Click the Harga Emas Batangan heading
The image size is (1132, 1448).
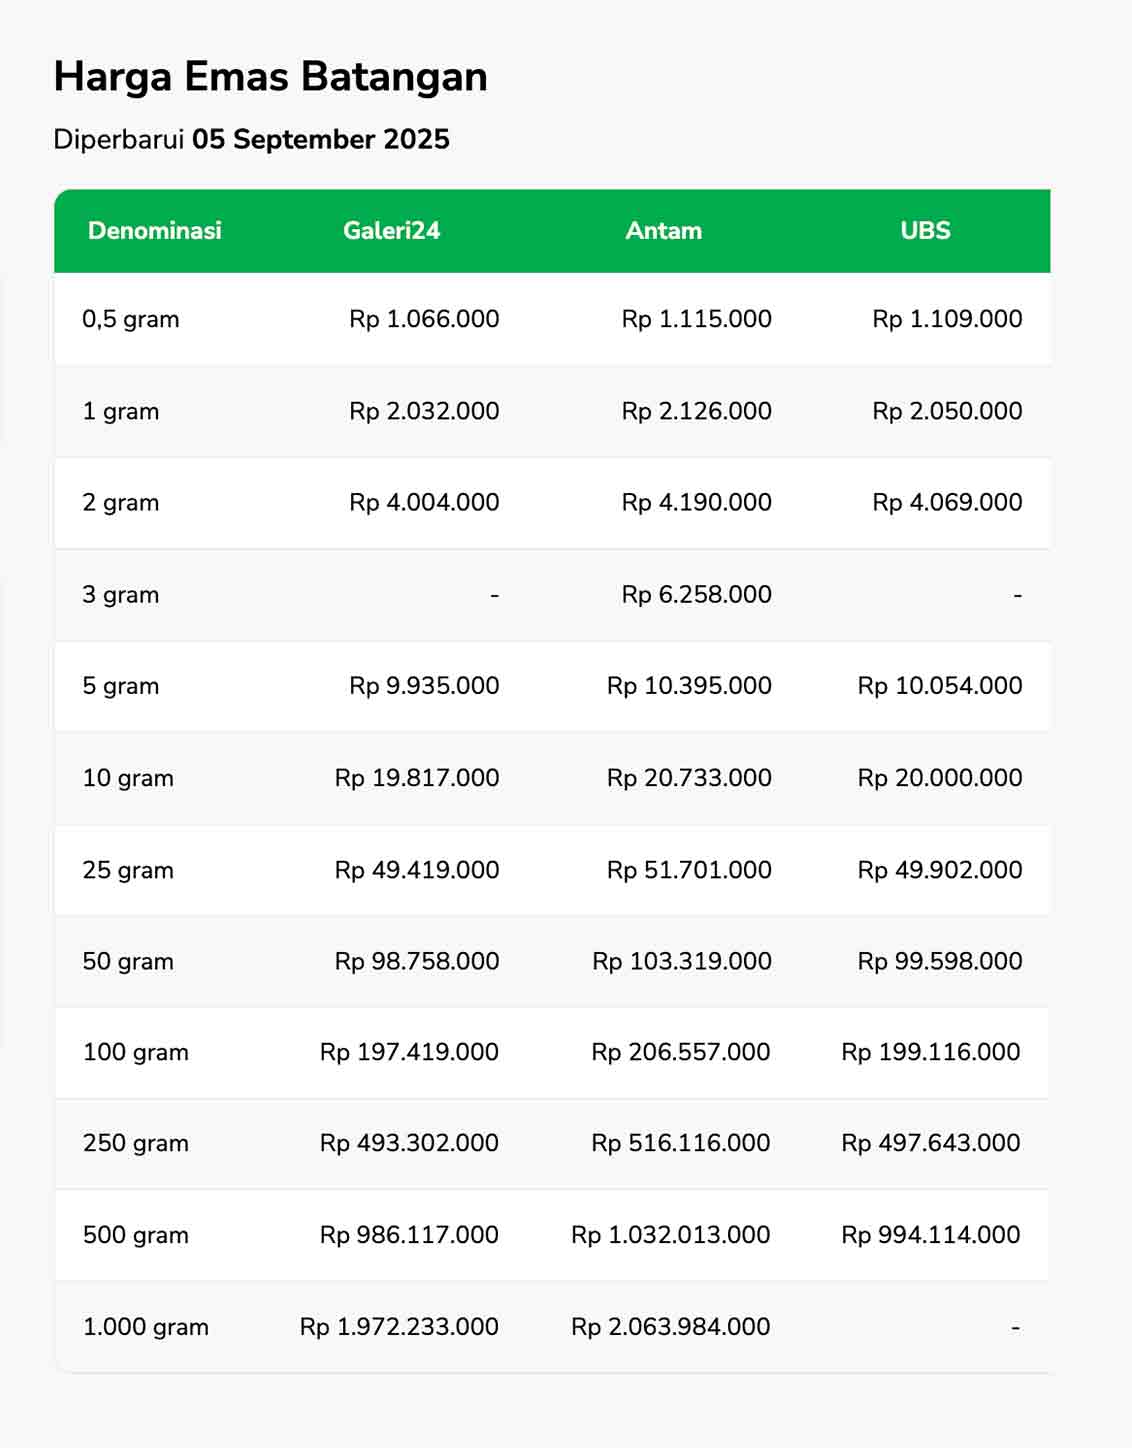270,77
